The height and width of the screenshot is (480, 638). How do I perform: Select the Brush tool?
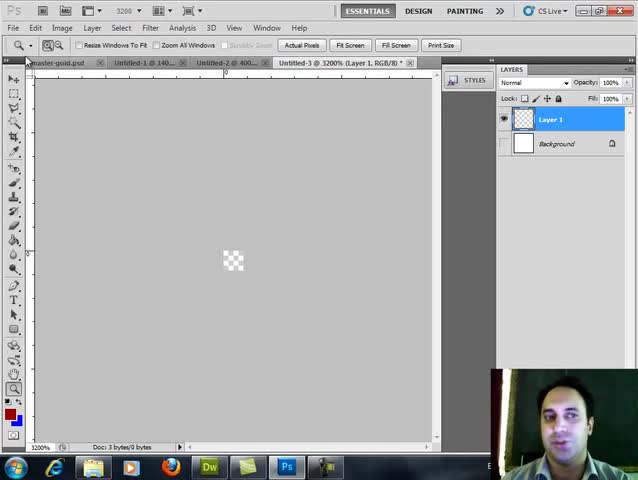tap(13, 183)
